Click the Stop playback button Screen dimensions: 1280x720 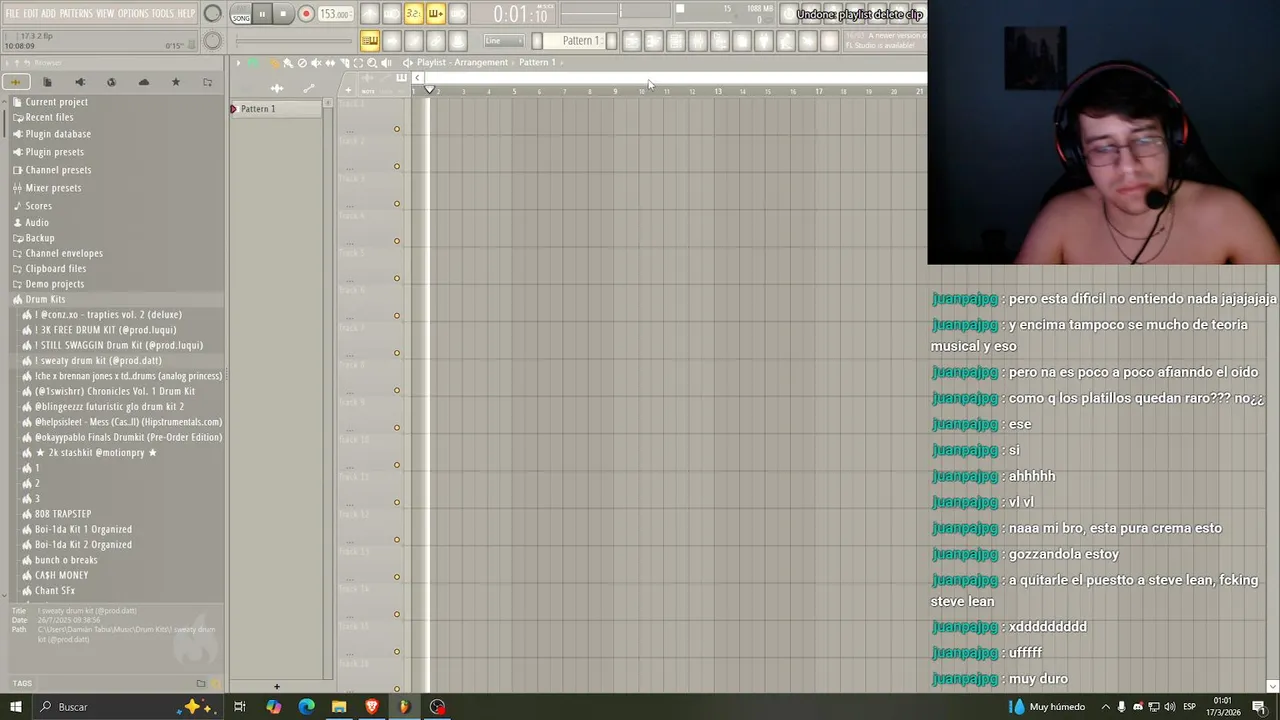pyautogui.click(x=283, y=14)
